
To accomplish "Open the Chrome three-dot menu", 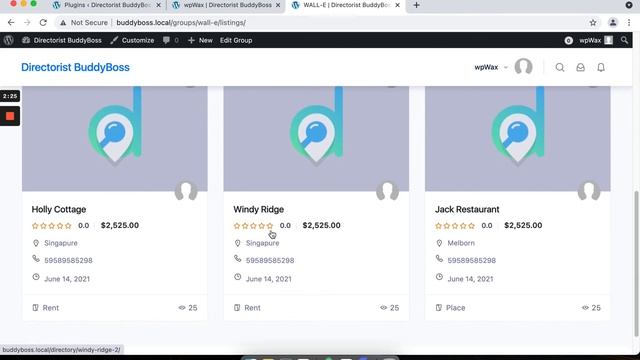I will tap(629, 22).
